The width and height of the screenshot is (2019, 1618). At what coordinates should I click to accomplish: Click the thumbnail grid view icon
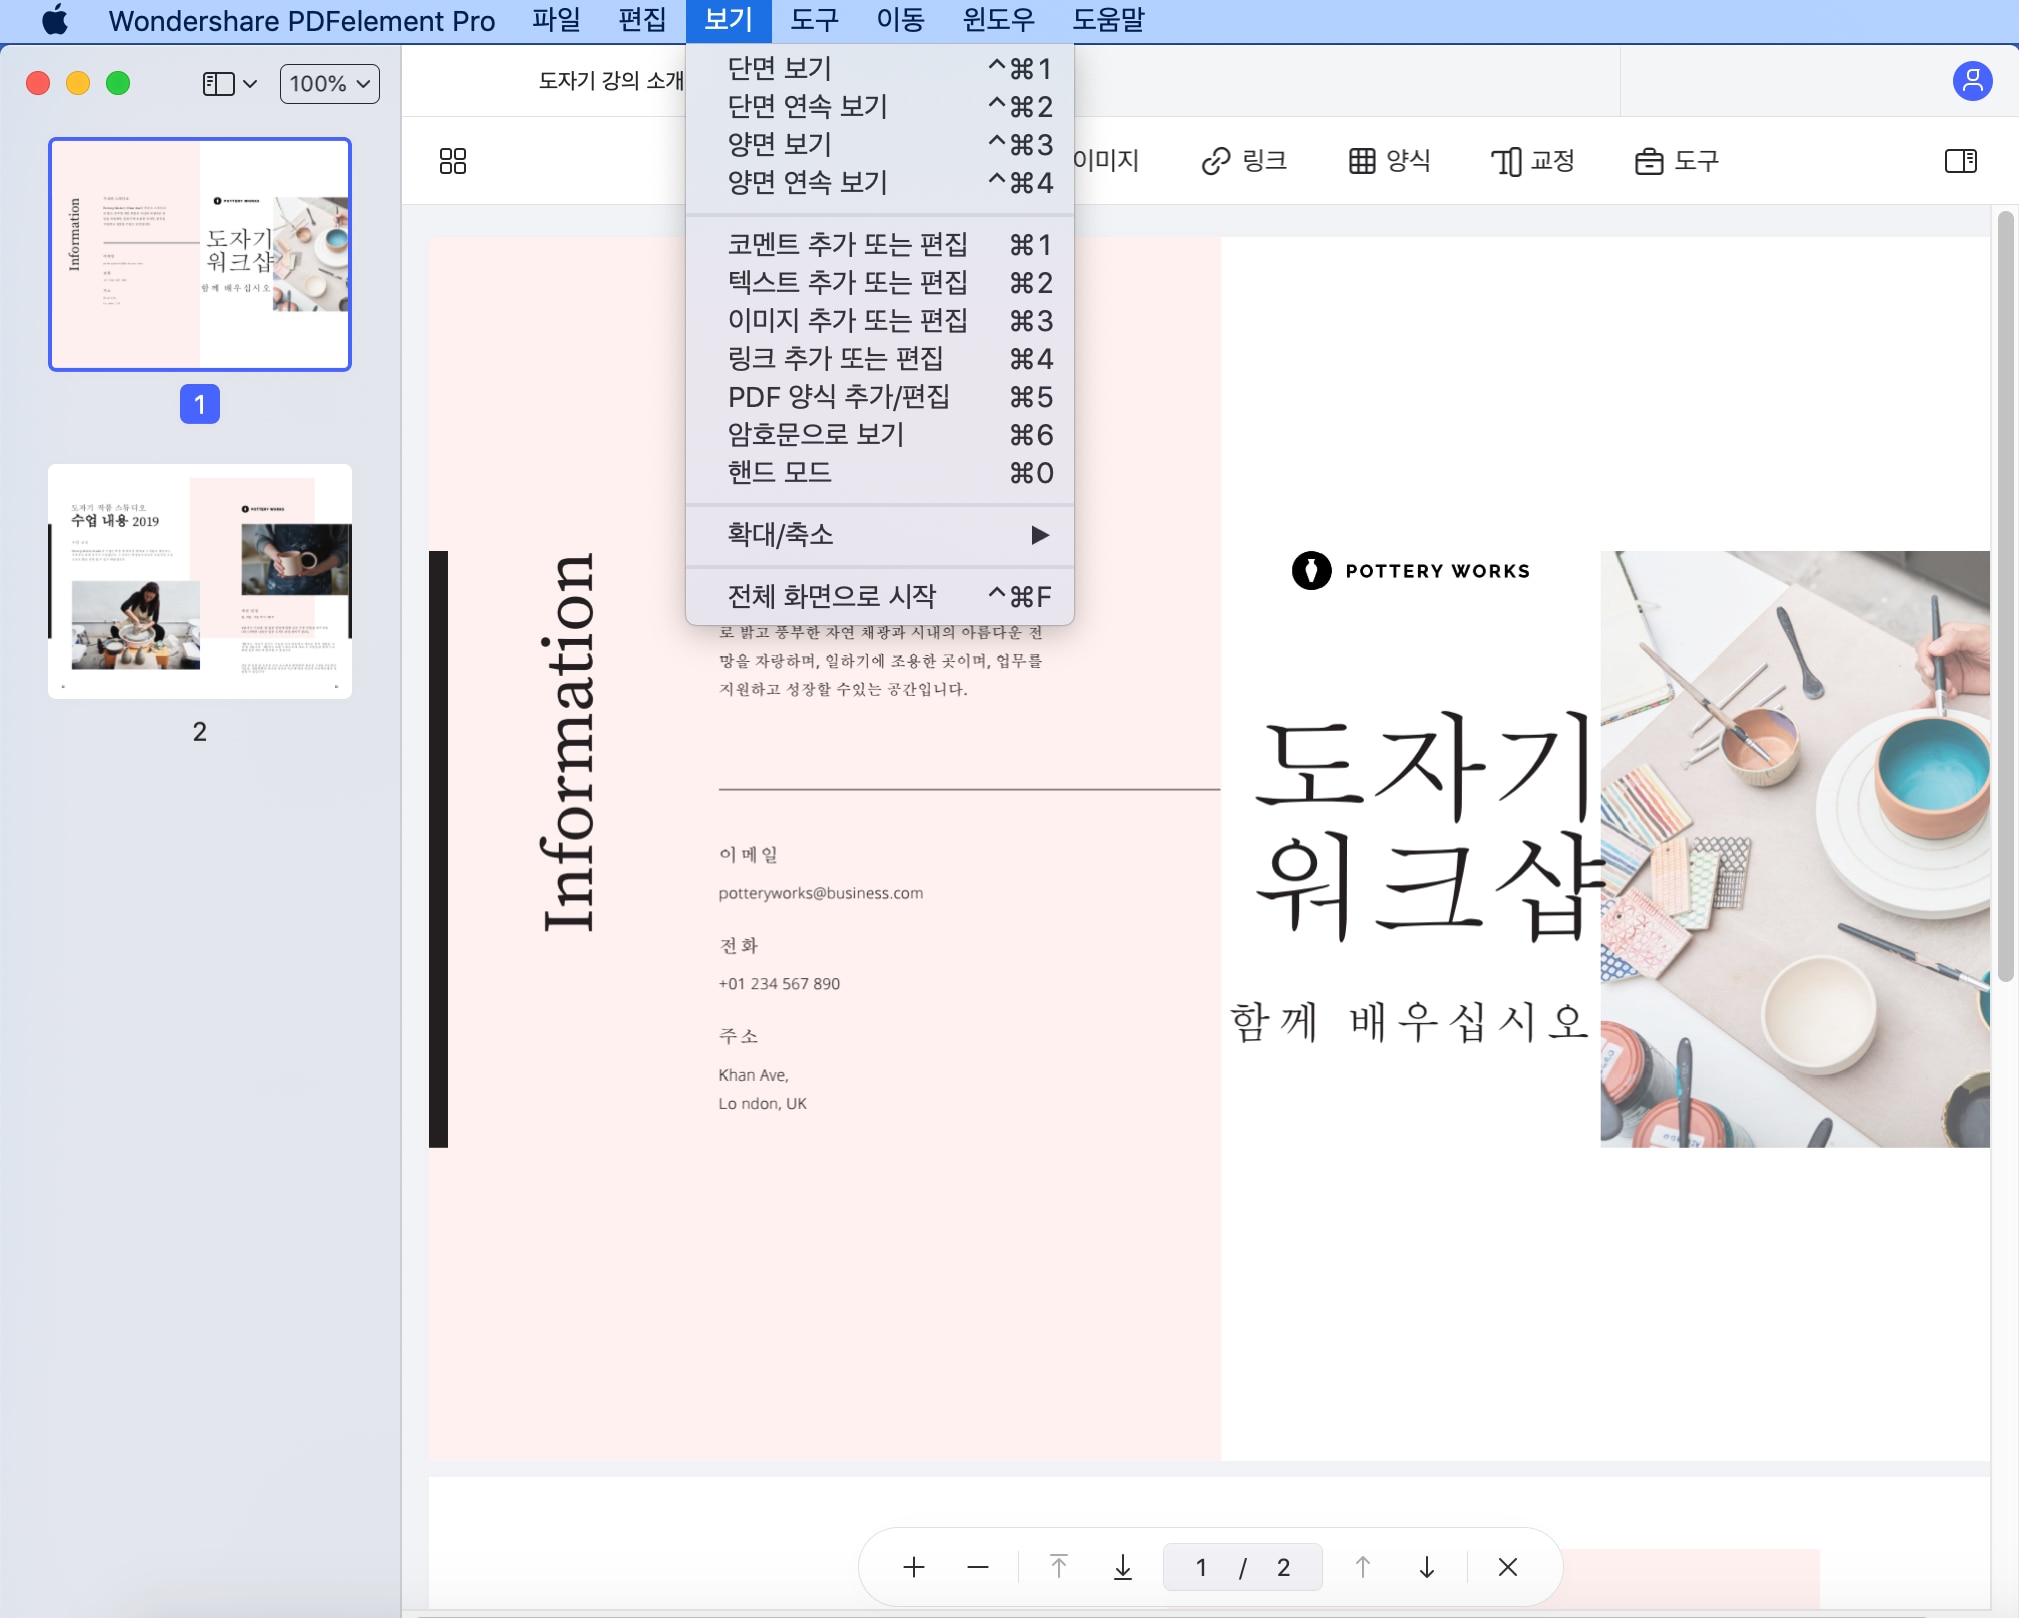click(x=453, y=161)
